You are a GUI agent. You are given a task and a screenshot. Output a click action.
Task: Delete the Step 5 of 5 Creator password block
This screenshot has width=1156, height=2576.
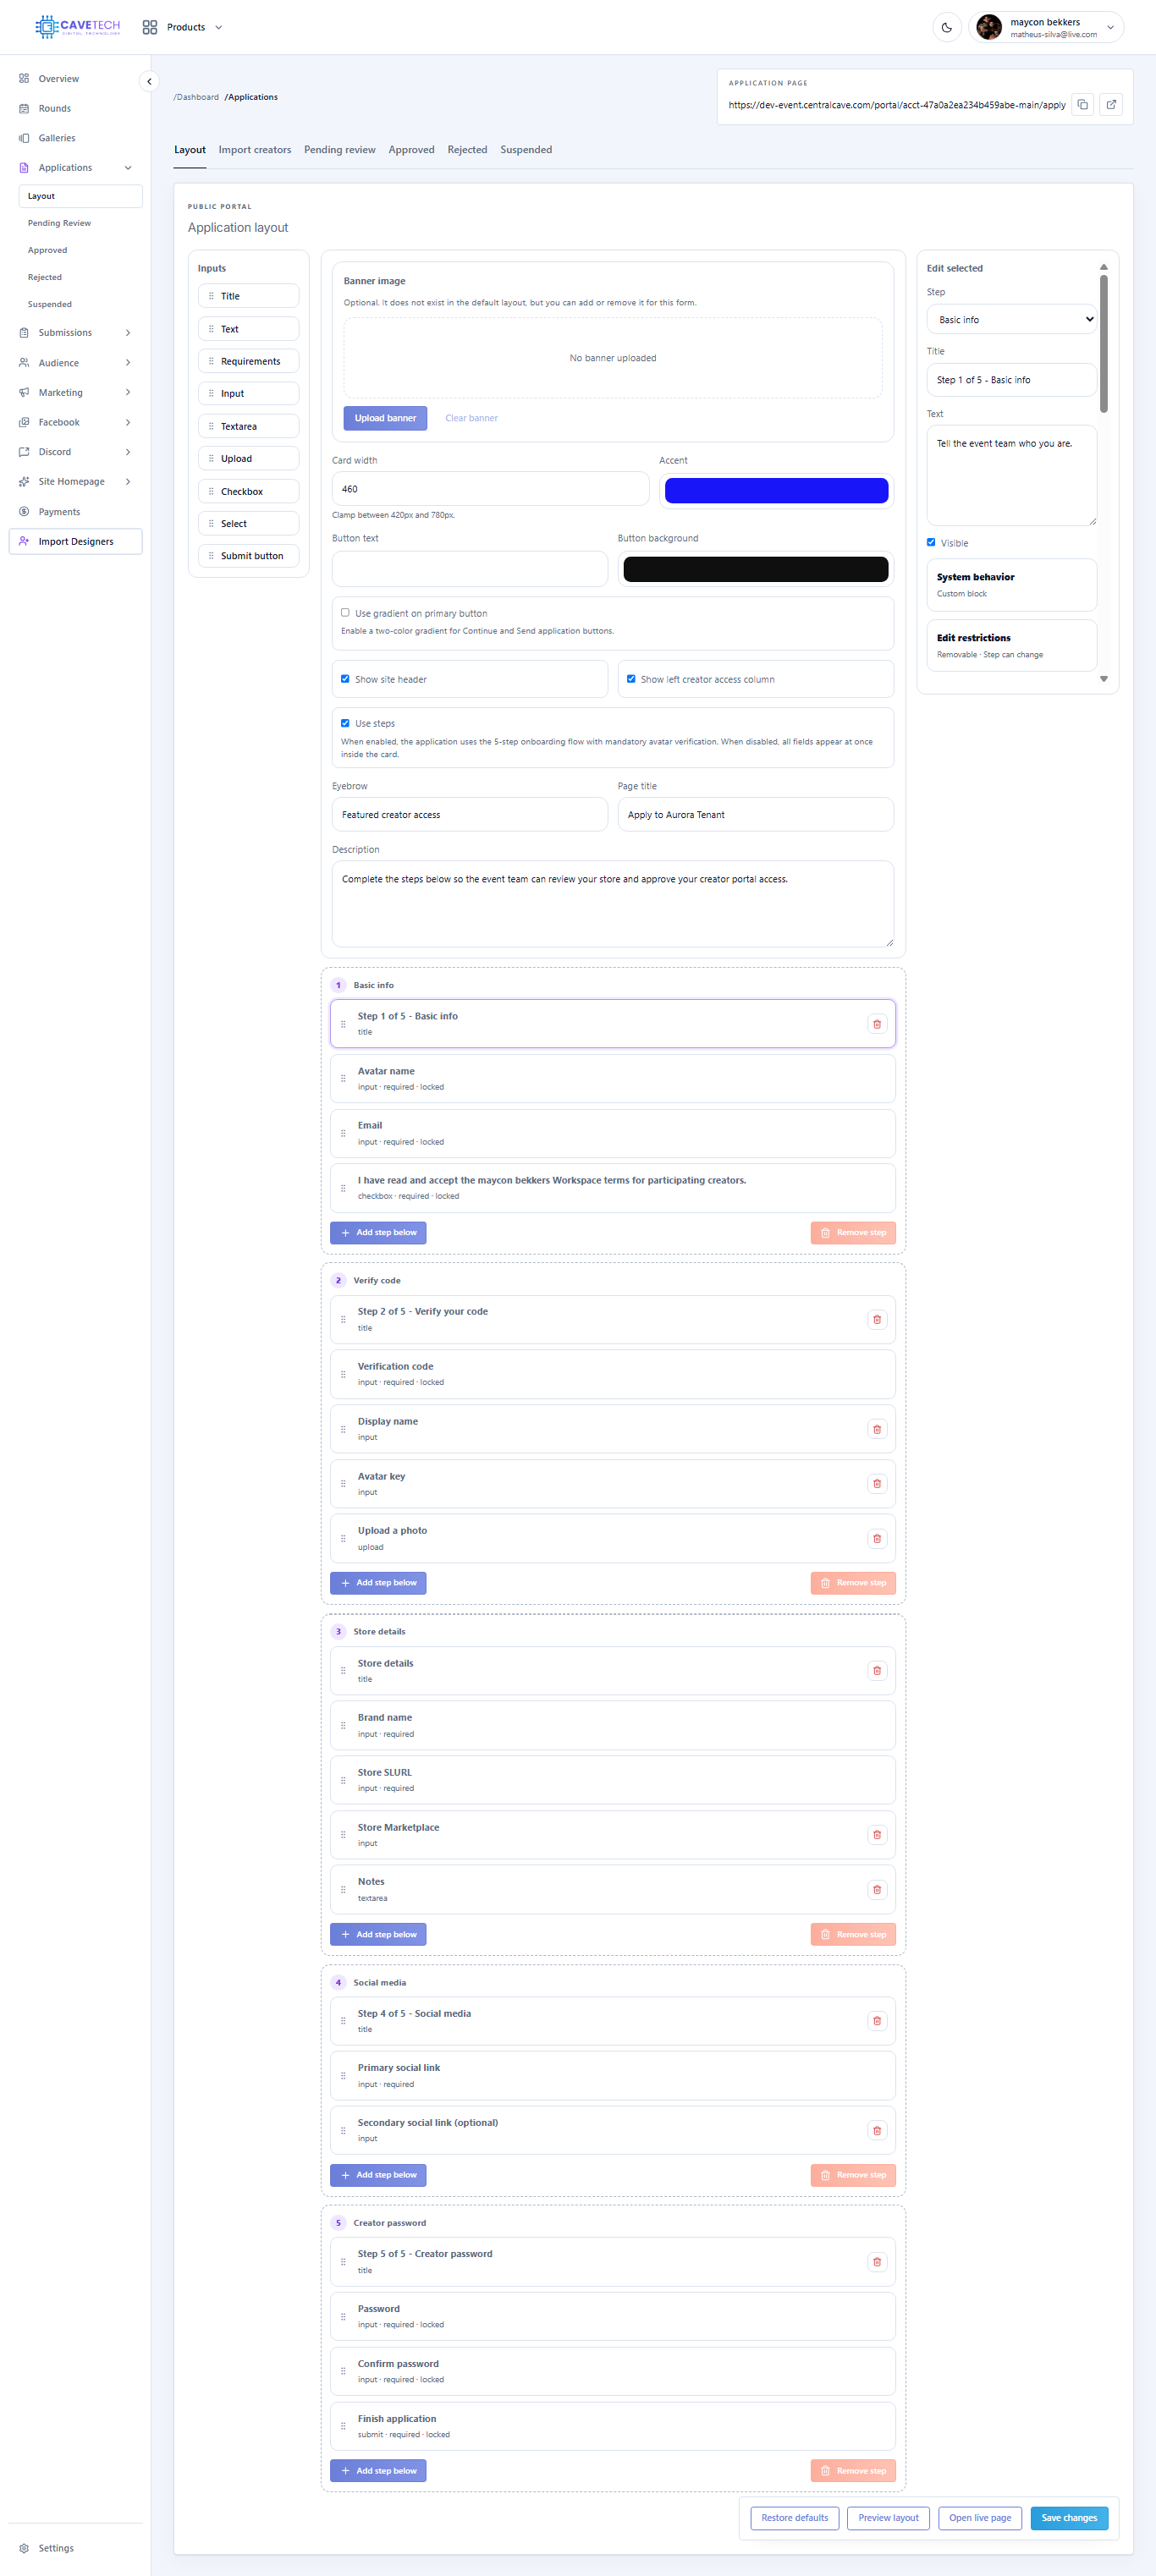pos(877,2262)
